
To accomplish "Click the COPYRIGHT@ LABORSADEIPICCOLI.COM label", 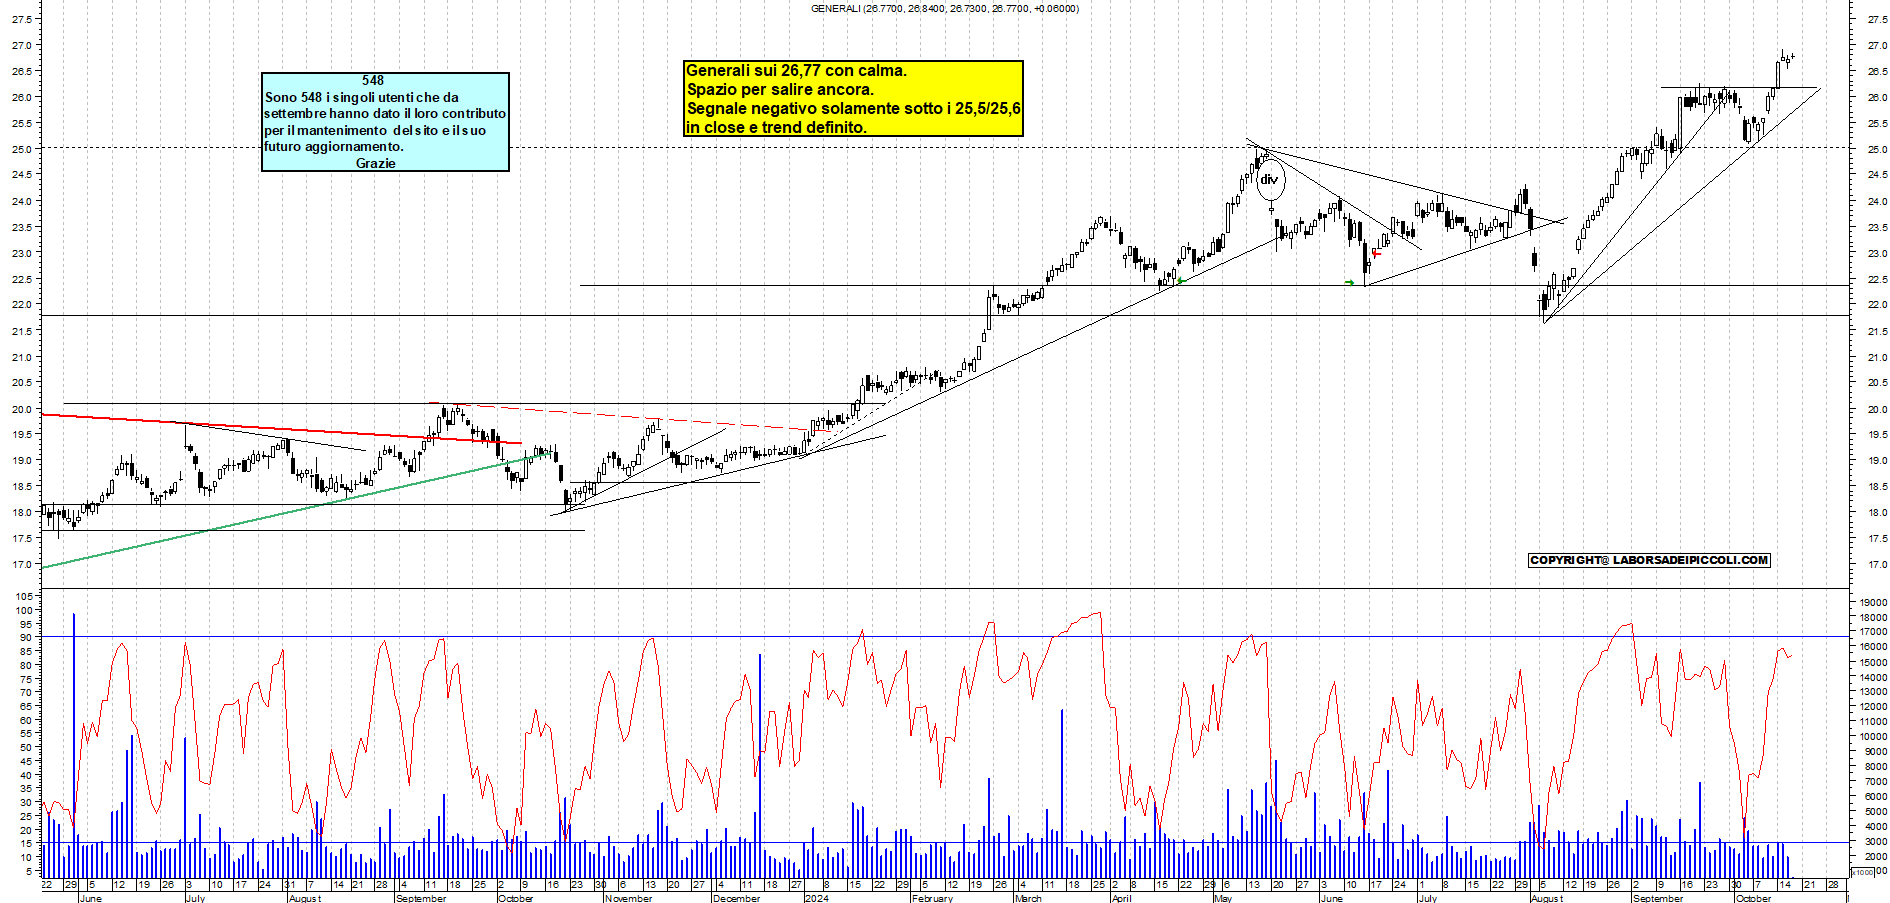I will point(1649,560).
